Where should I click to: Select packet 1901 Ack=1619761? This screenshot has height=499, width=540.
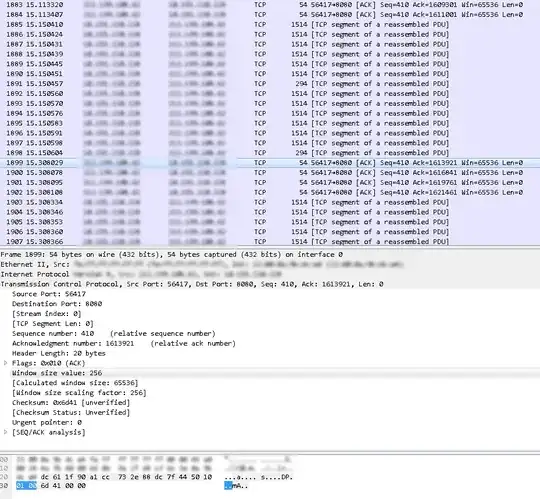[x=270, y=183]
